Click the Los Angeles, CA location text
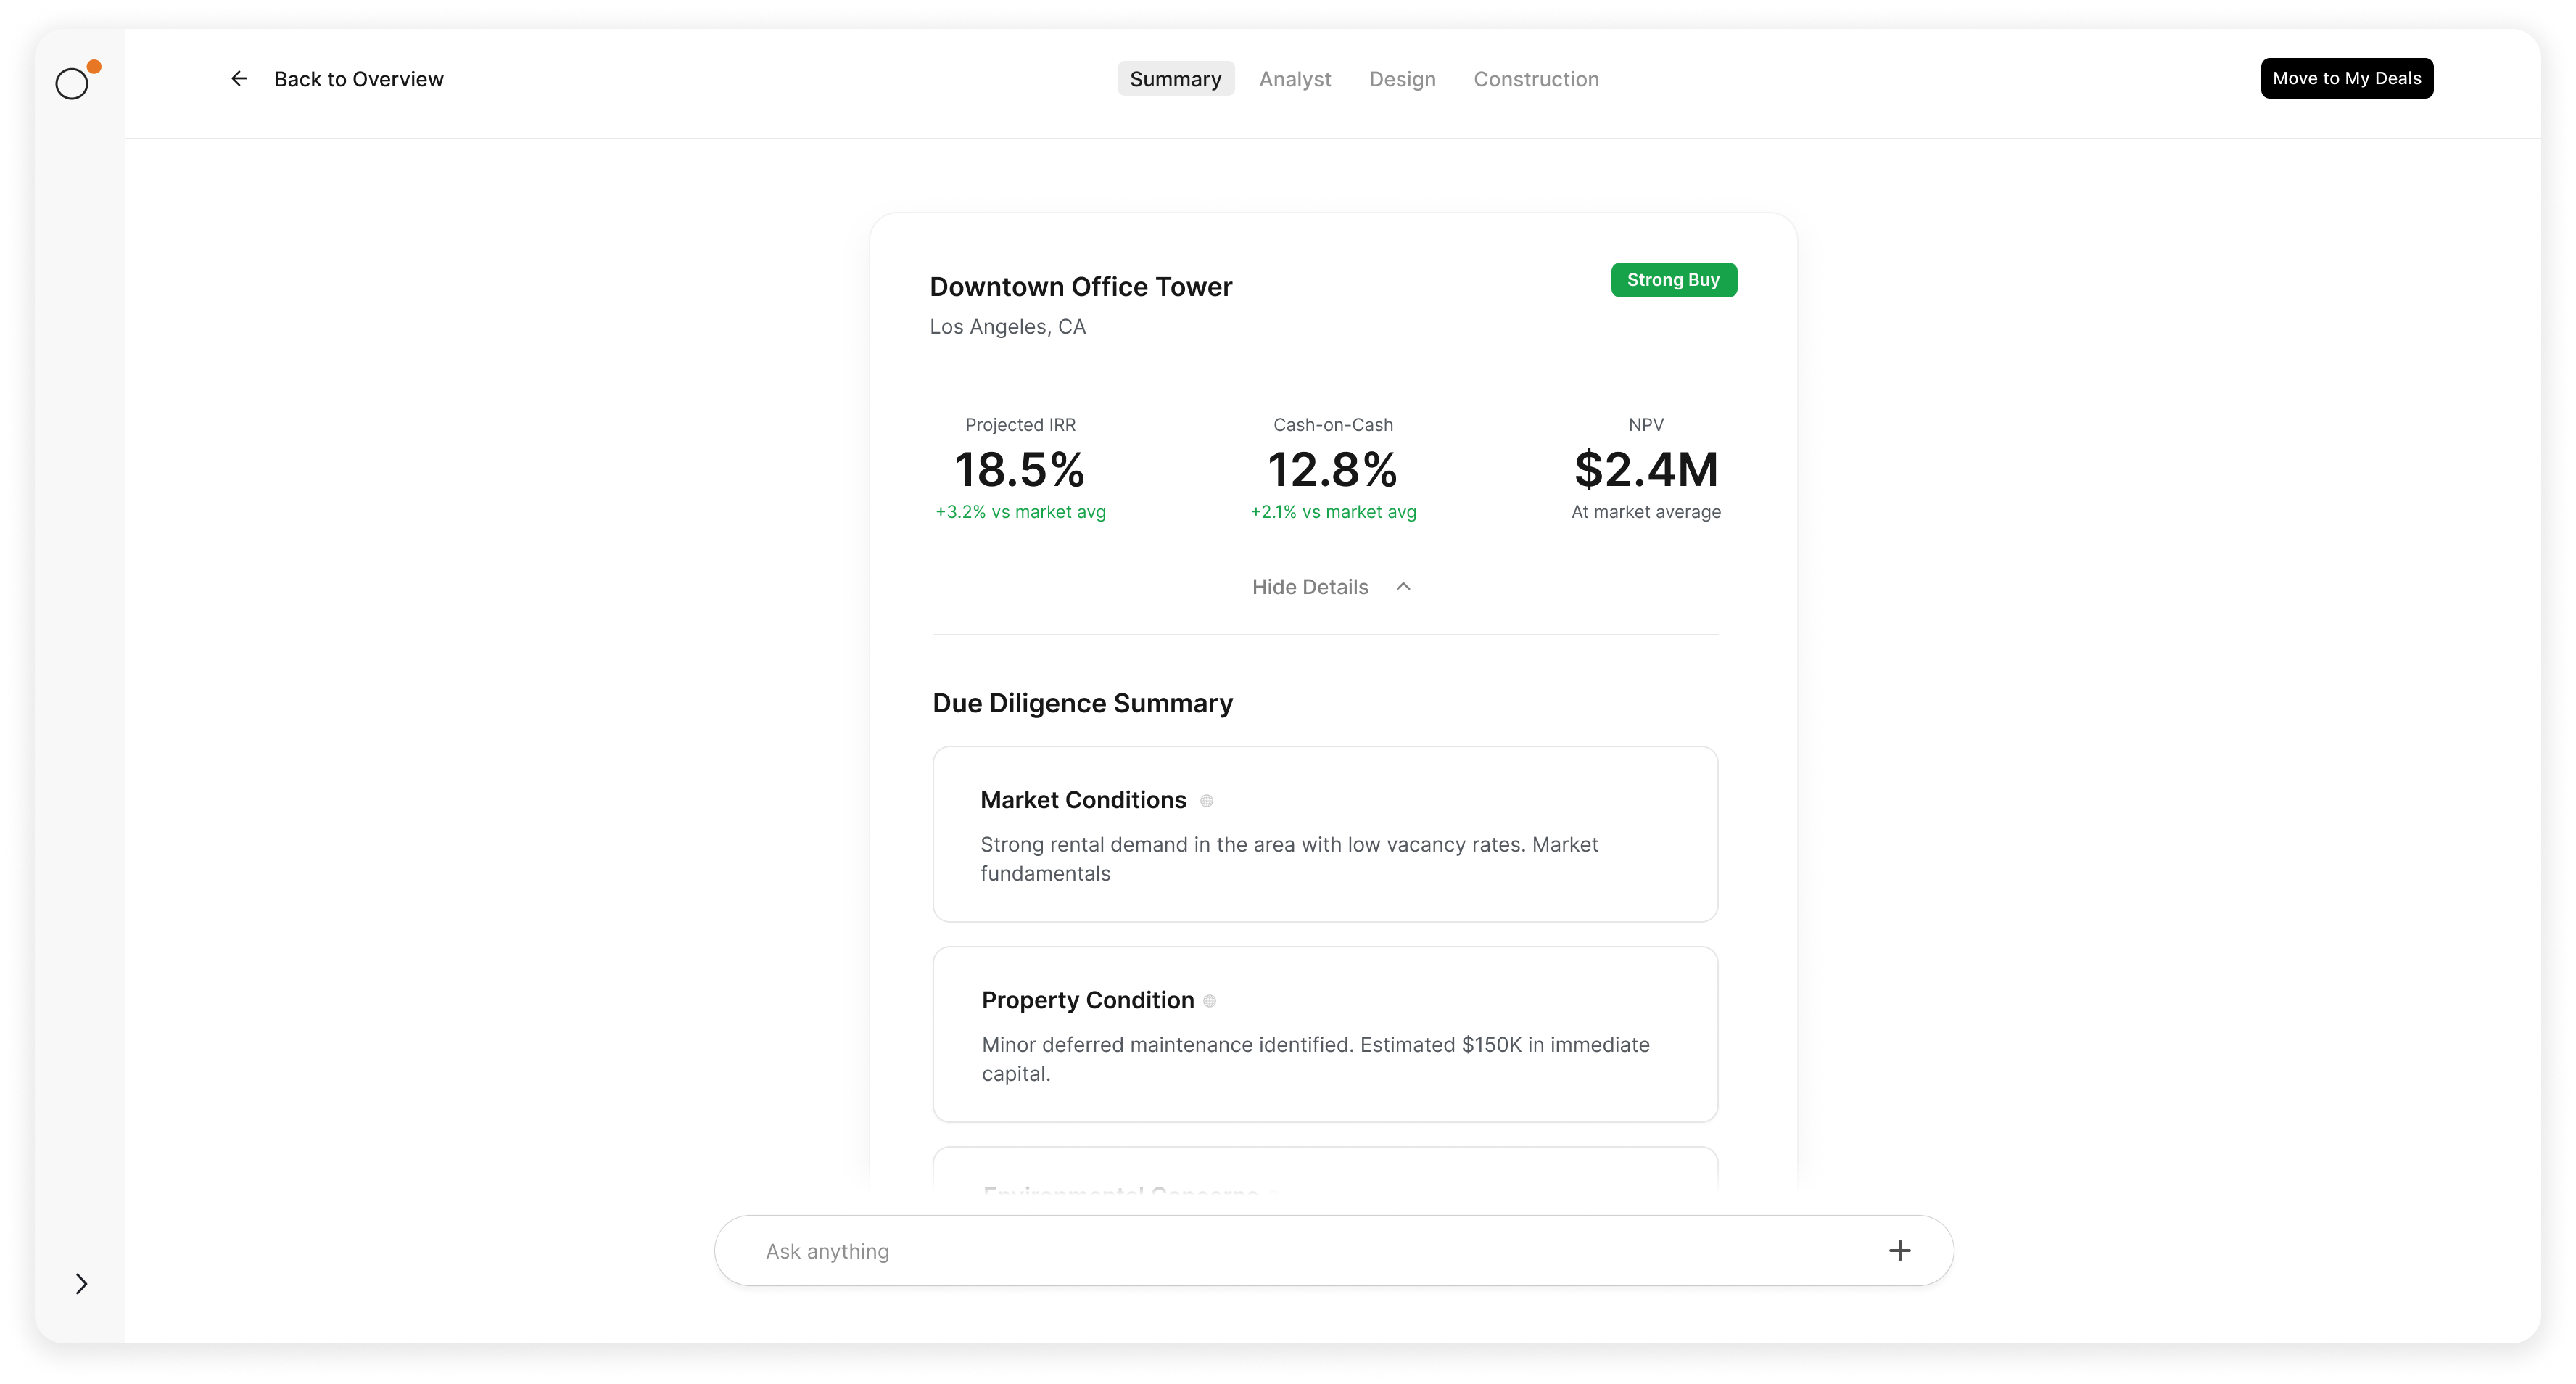This screenshot has width=2576, height=1384. point(1007,327)
